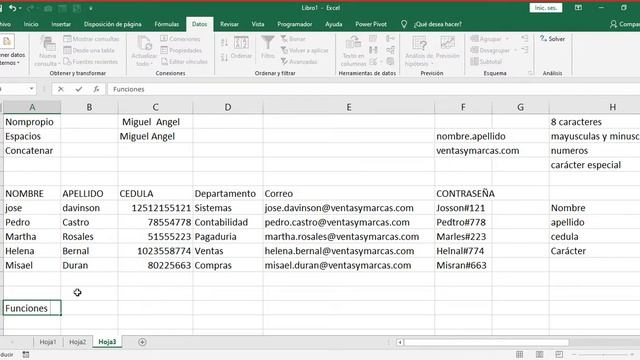The image size is (640, 360).
Task: Select the column C header
Action: (155, 107)
